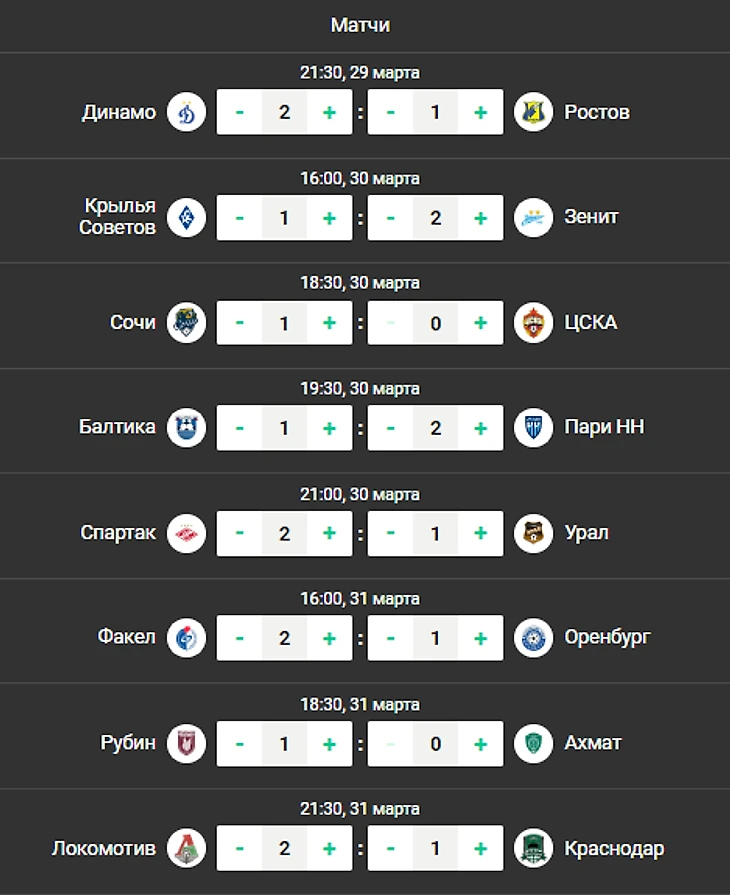Increase Динамо predicted goals with plus
This screenshot has height=895, width=730.
[329, 112]
